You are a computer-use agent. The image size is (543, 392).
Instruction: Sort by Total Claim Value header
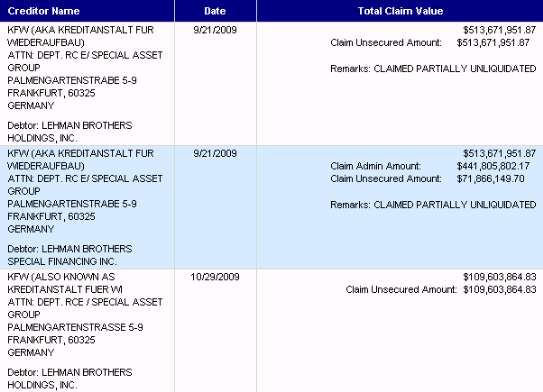tap(400, 11)
